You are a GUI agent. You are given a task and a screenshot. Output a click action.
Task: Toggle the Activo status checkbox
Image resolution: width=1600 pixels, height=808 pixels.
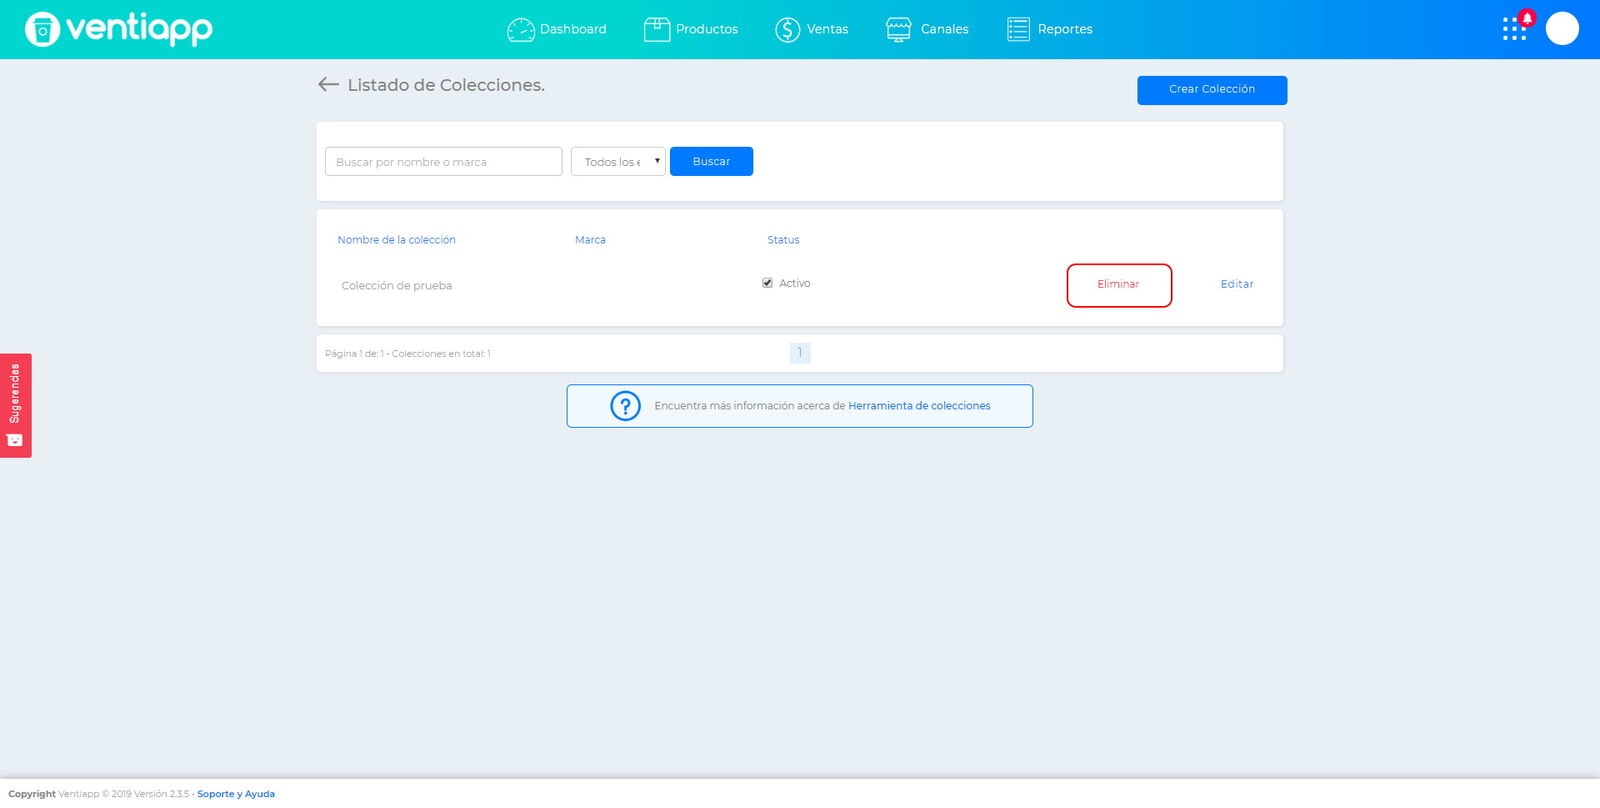tap(767, 283)
